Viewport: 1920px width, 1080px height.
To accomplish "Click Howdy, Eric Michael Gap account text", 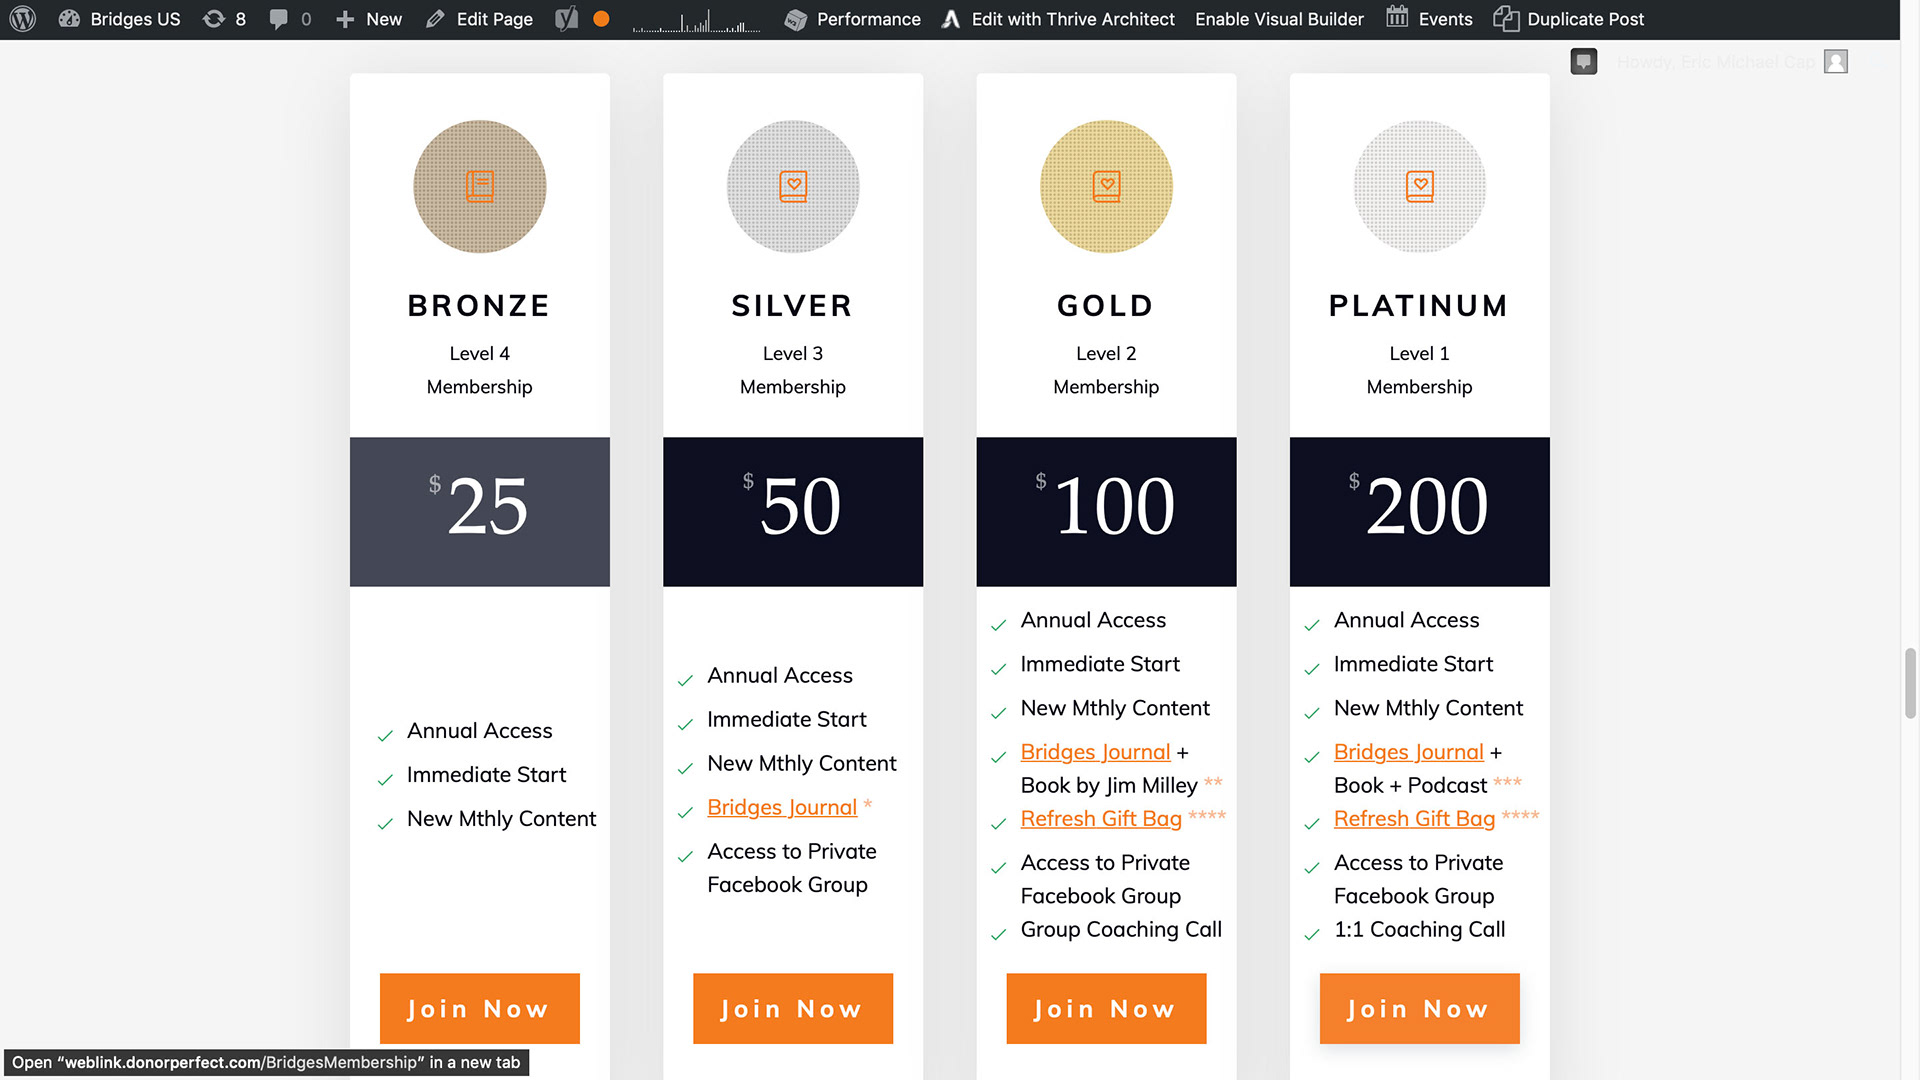I will point(1716,62).
